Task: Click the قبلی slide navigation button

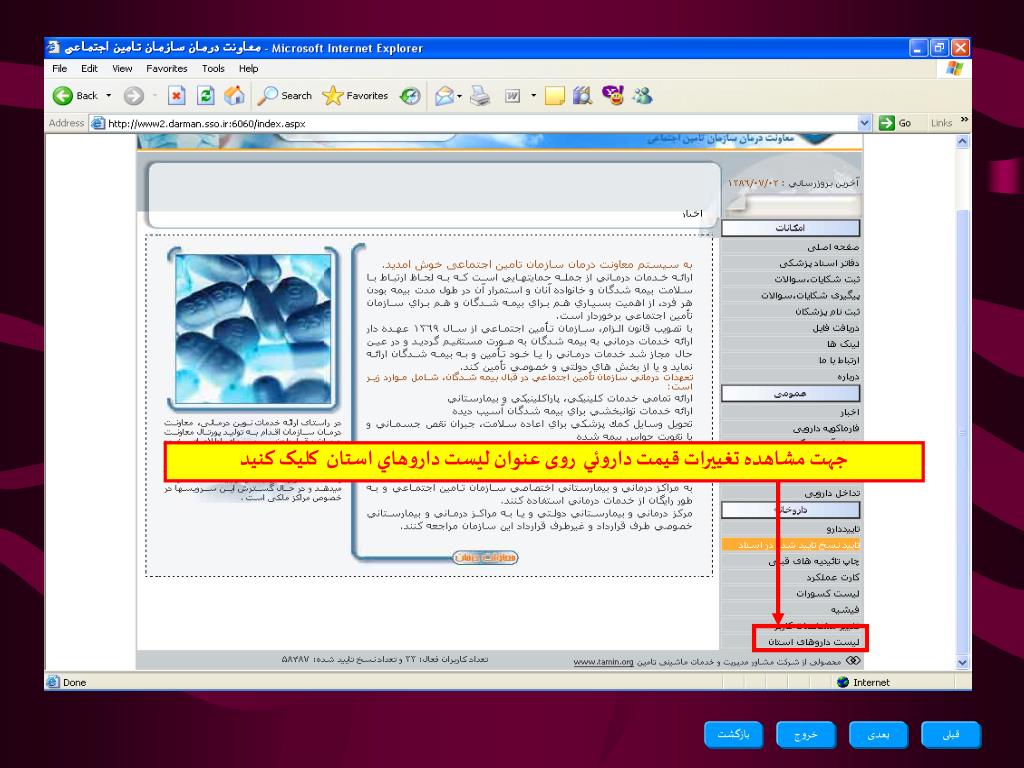Action: tap(951, 735)
